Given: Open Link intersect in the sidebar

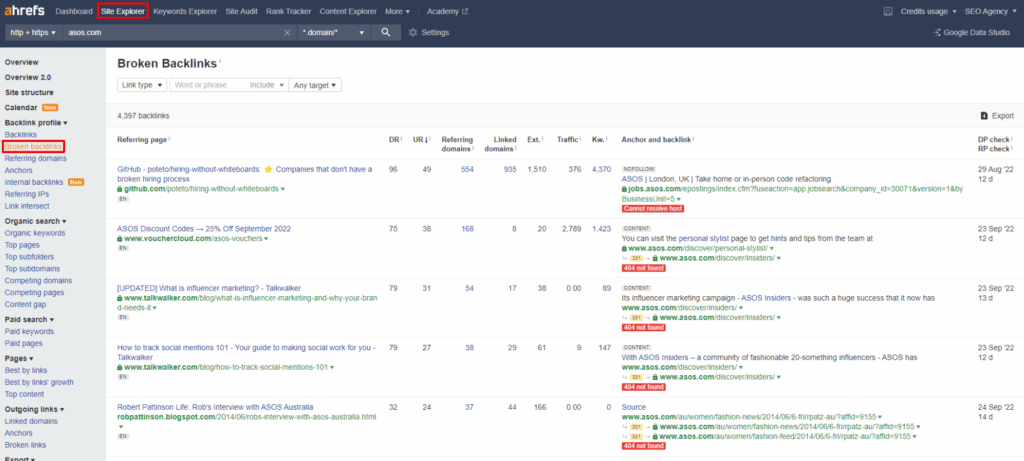Looking at the screenshot, I should (26, 206).
